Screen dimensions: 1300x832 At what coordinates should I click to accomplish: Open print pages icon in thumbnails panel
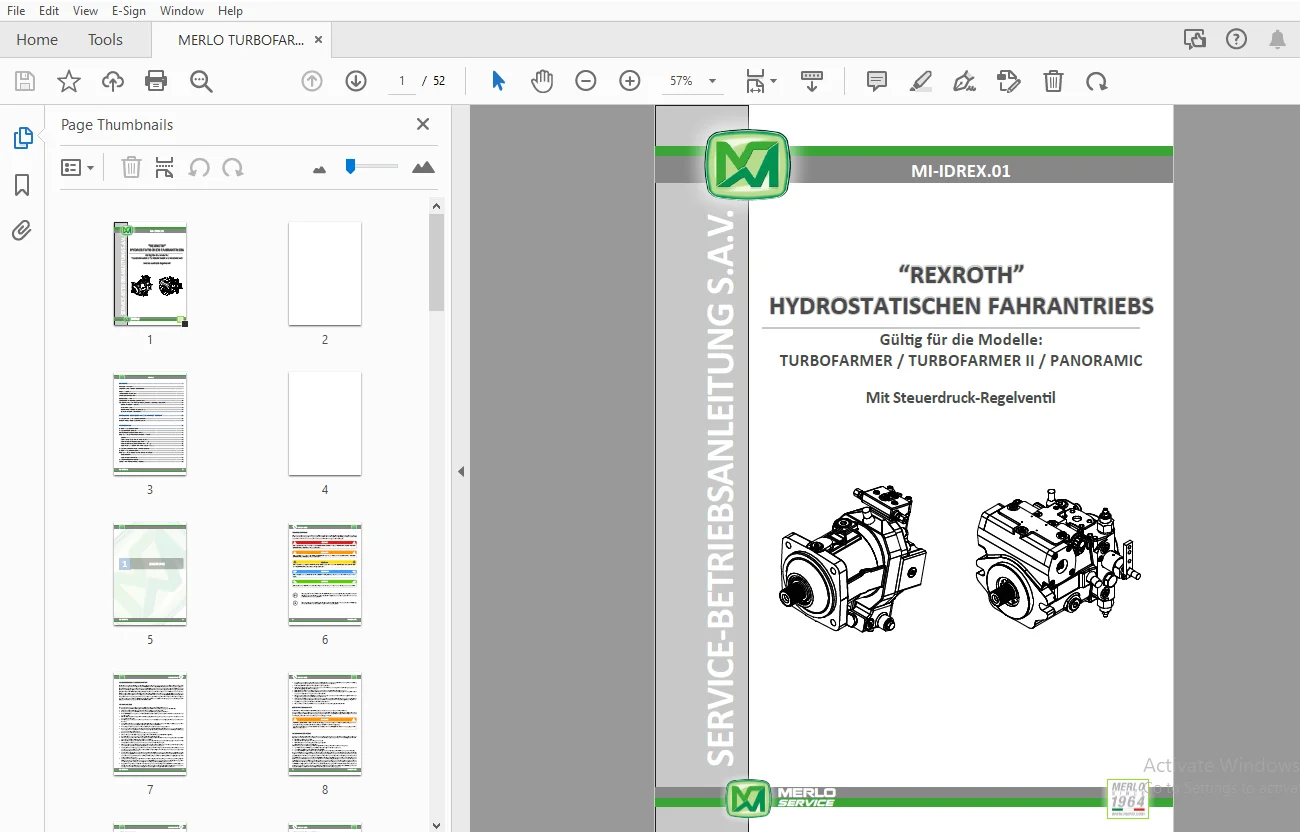tap(165, 168)
